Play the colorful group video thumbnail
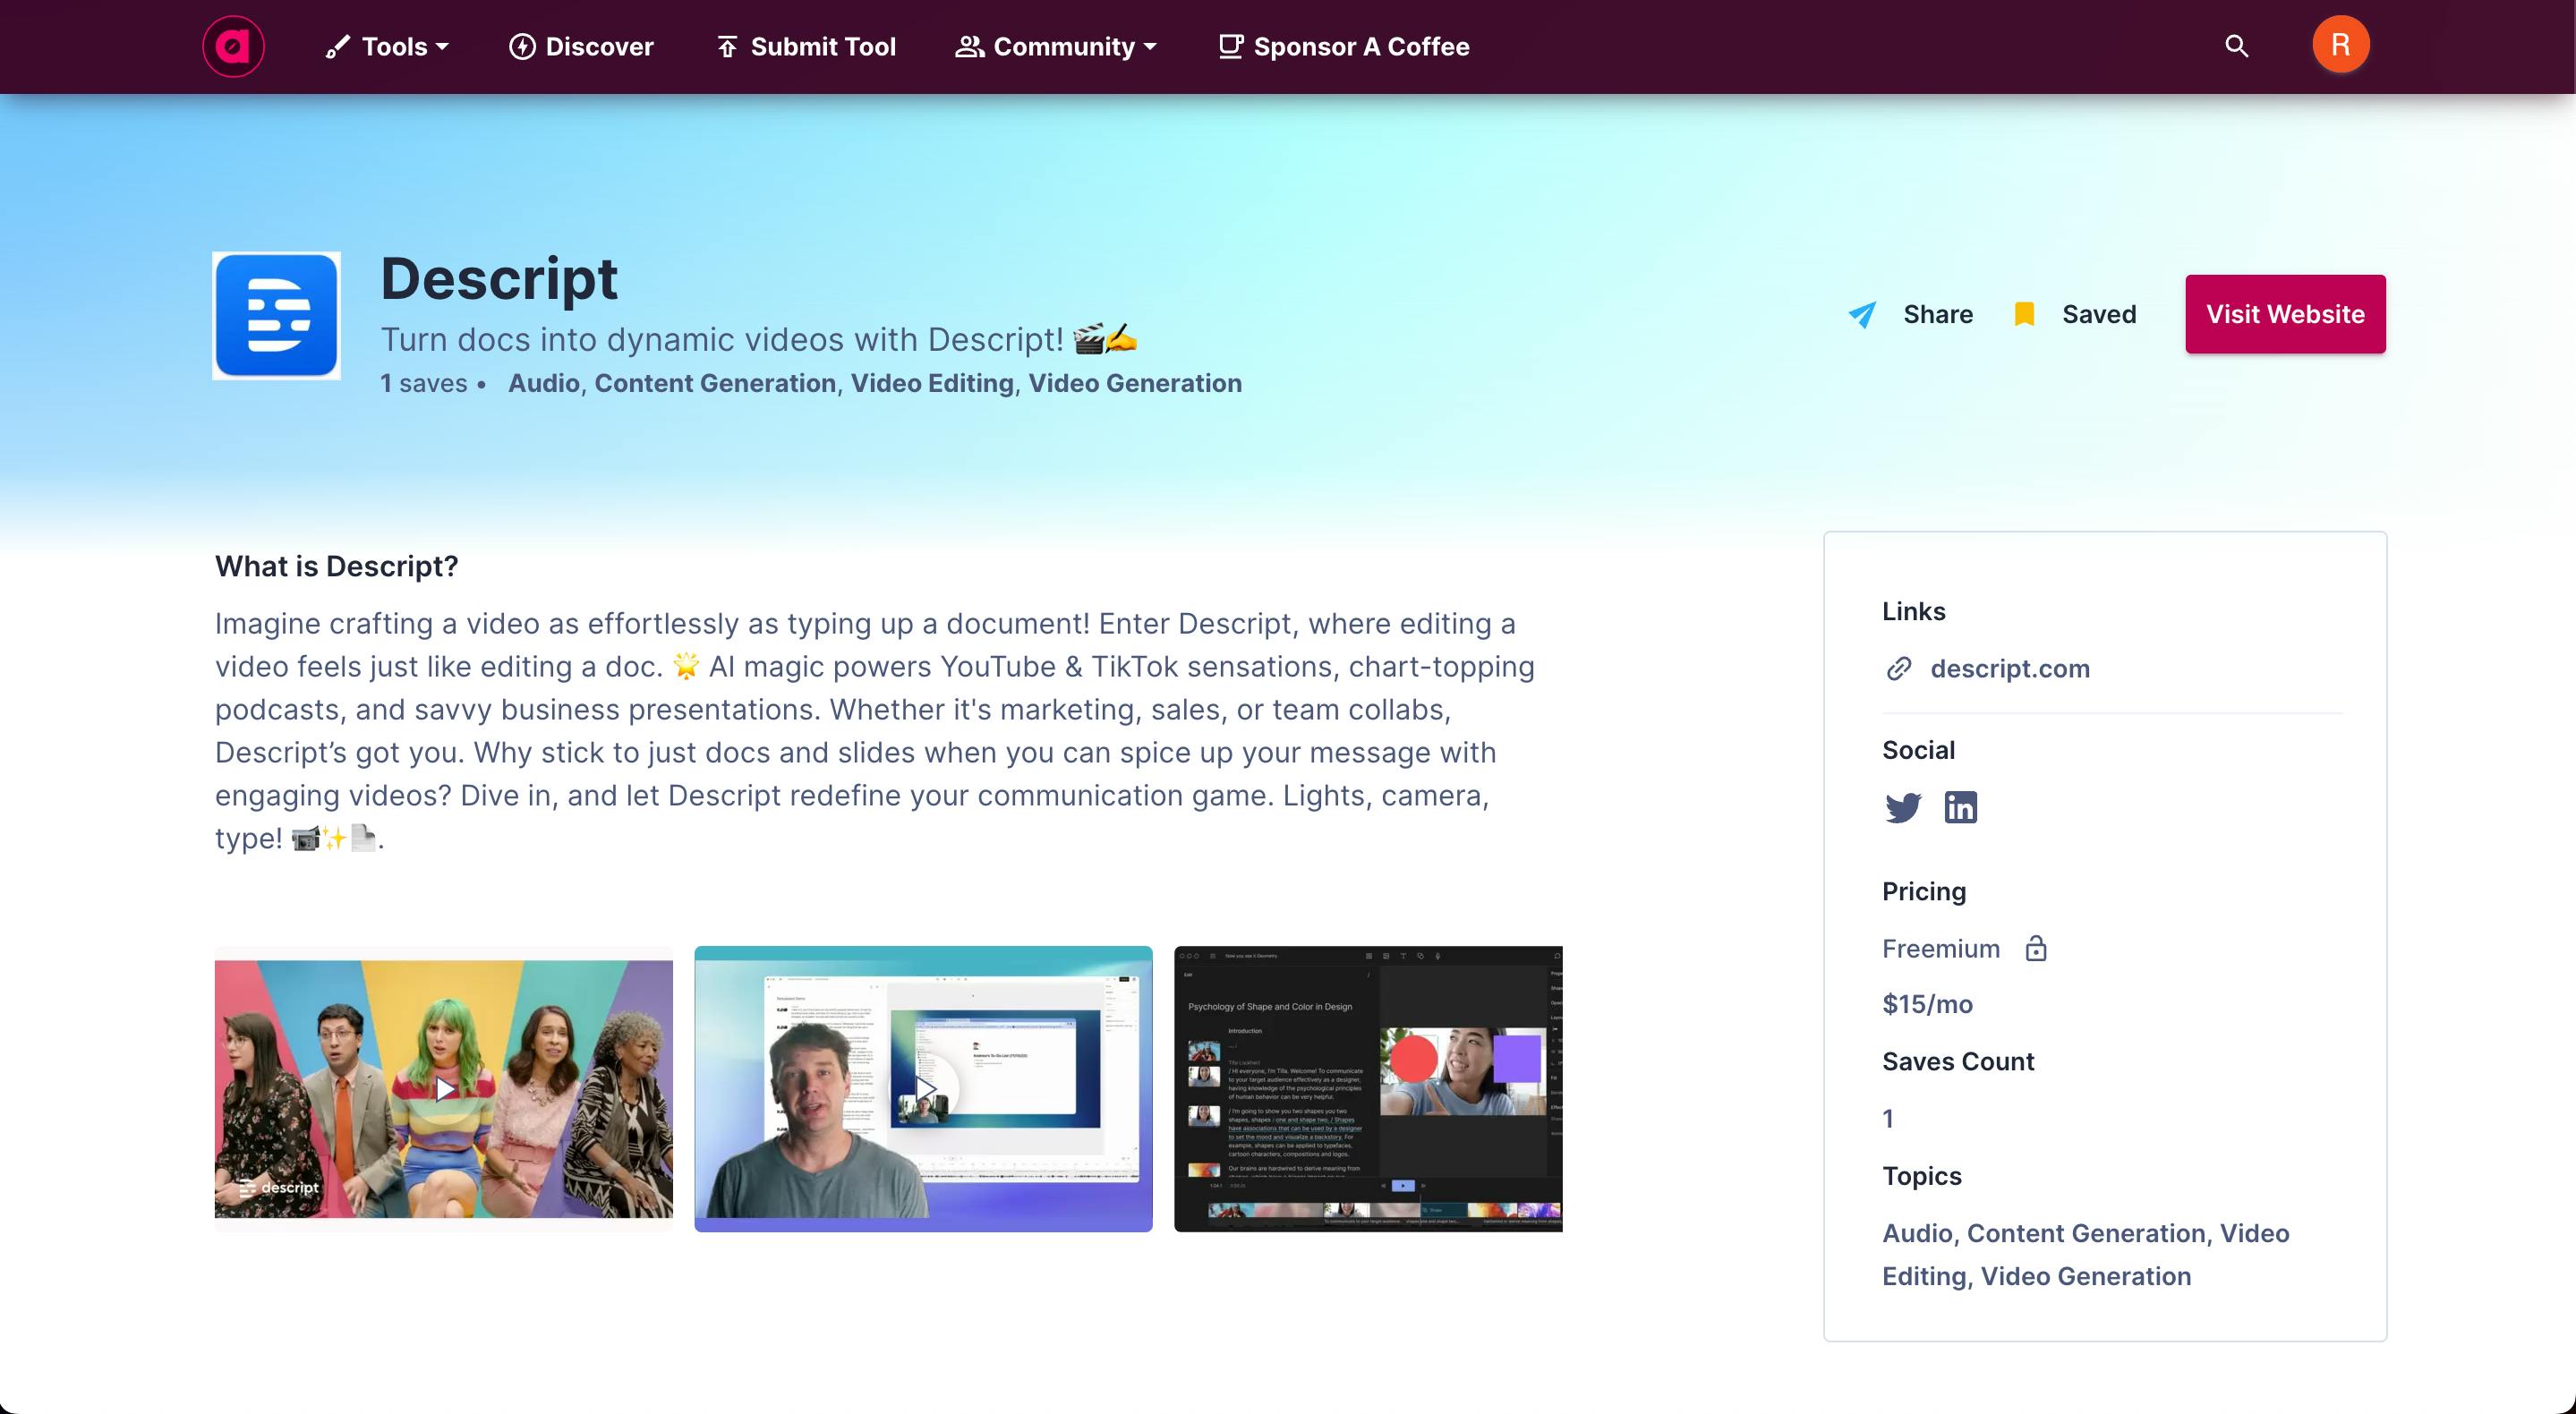 [x=444, y=1089]
